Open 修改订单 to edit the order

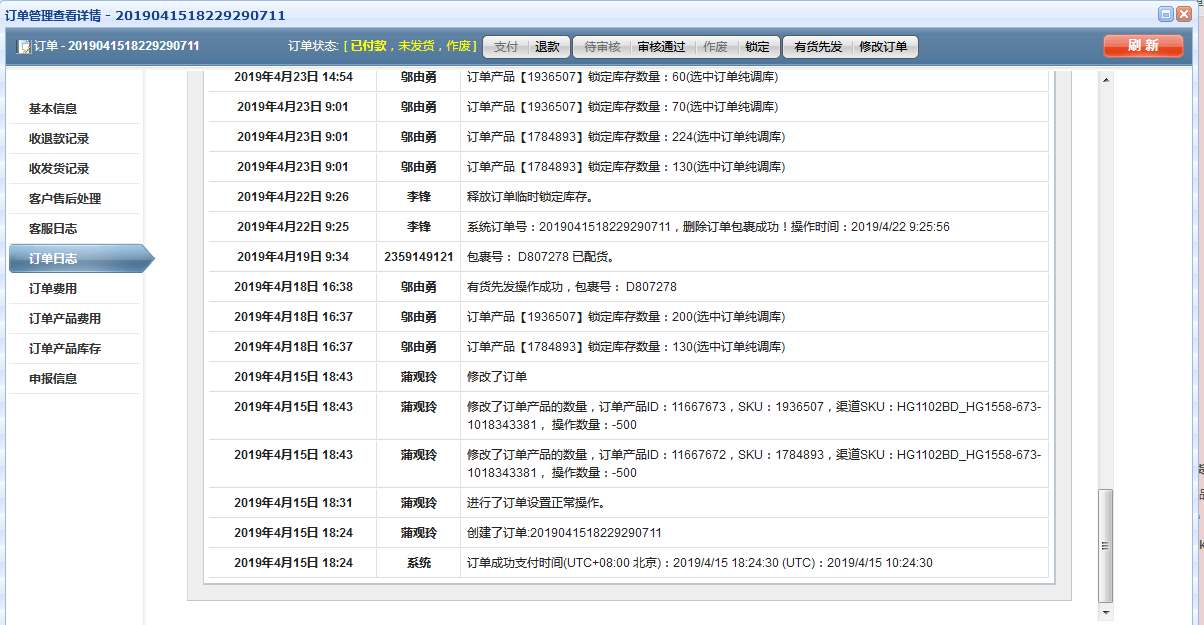point(883,47)
